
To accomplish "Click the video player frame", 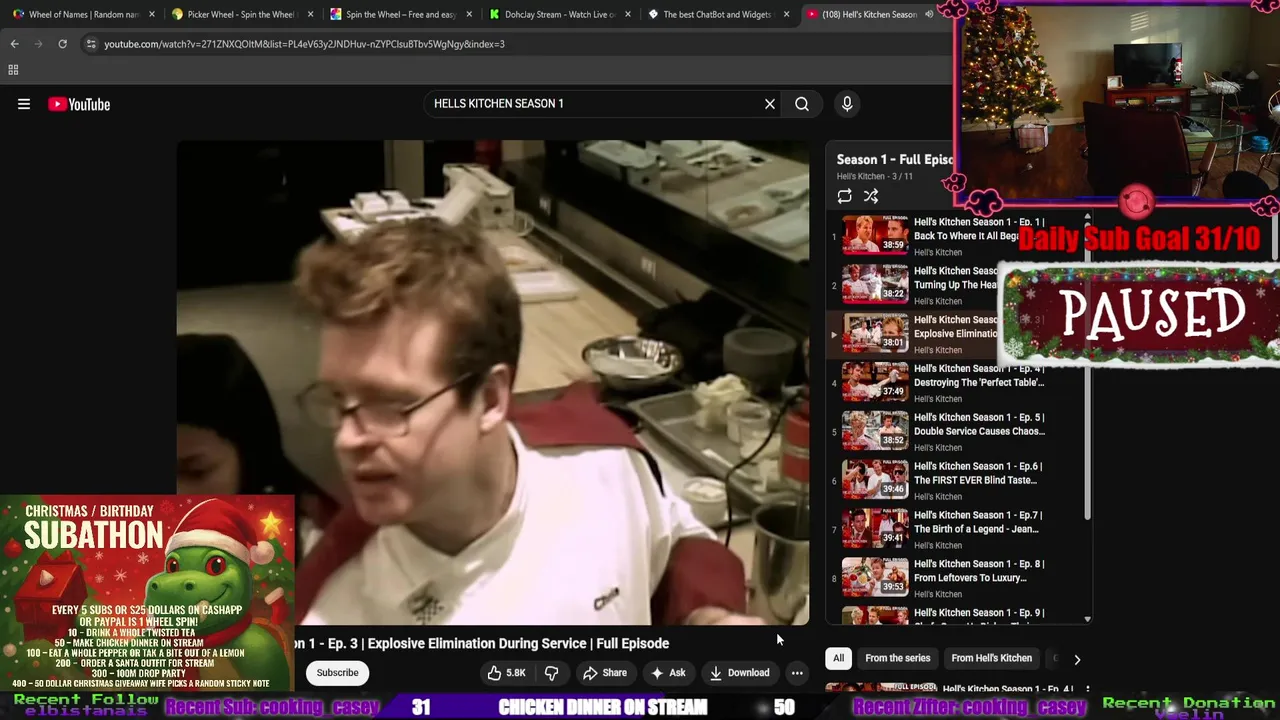I will pos(493,382).
